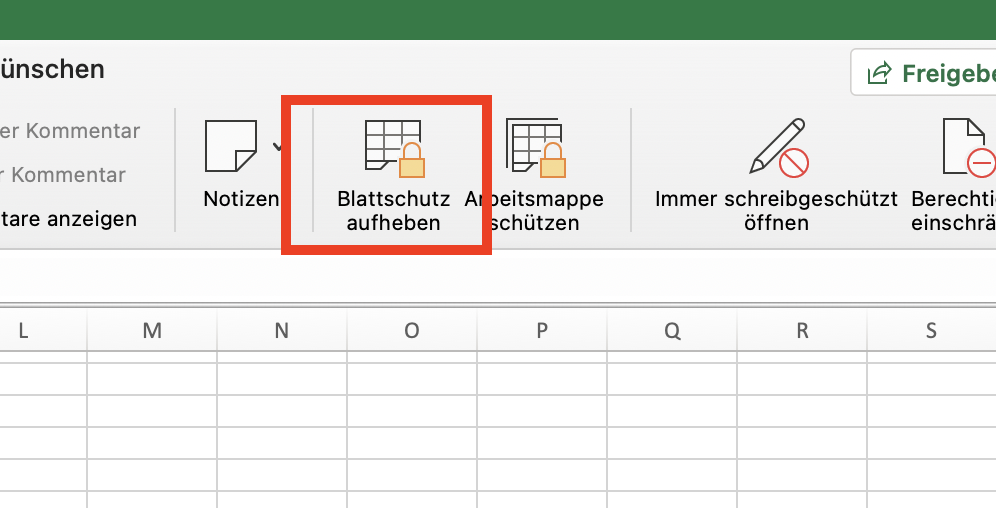Click the Notizen sticky note icon
The height and width of the screenshot is (508, 996).
[x=231, y=147]
